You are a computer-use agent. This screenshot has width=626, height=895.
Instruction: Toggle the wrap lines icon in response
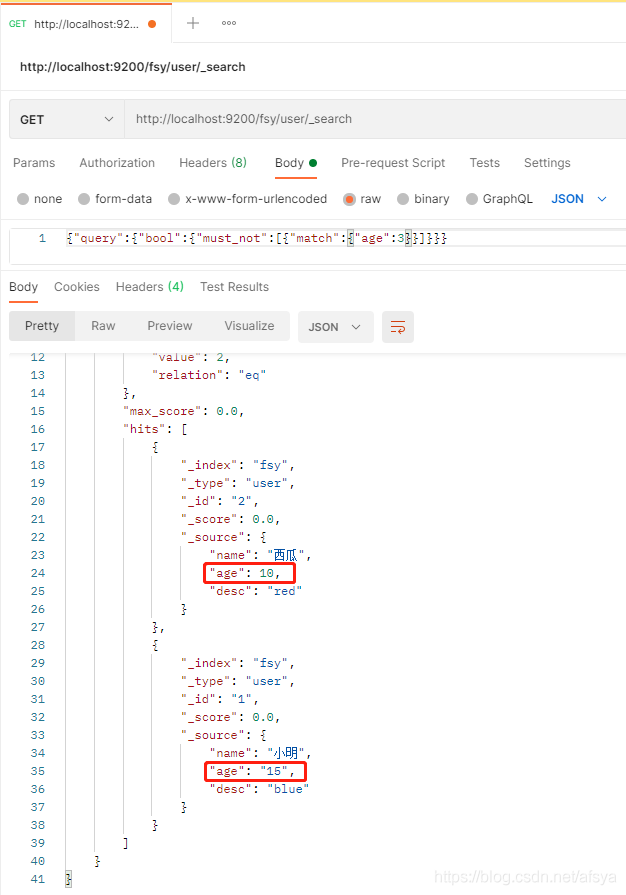click(398, 326)
